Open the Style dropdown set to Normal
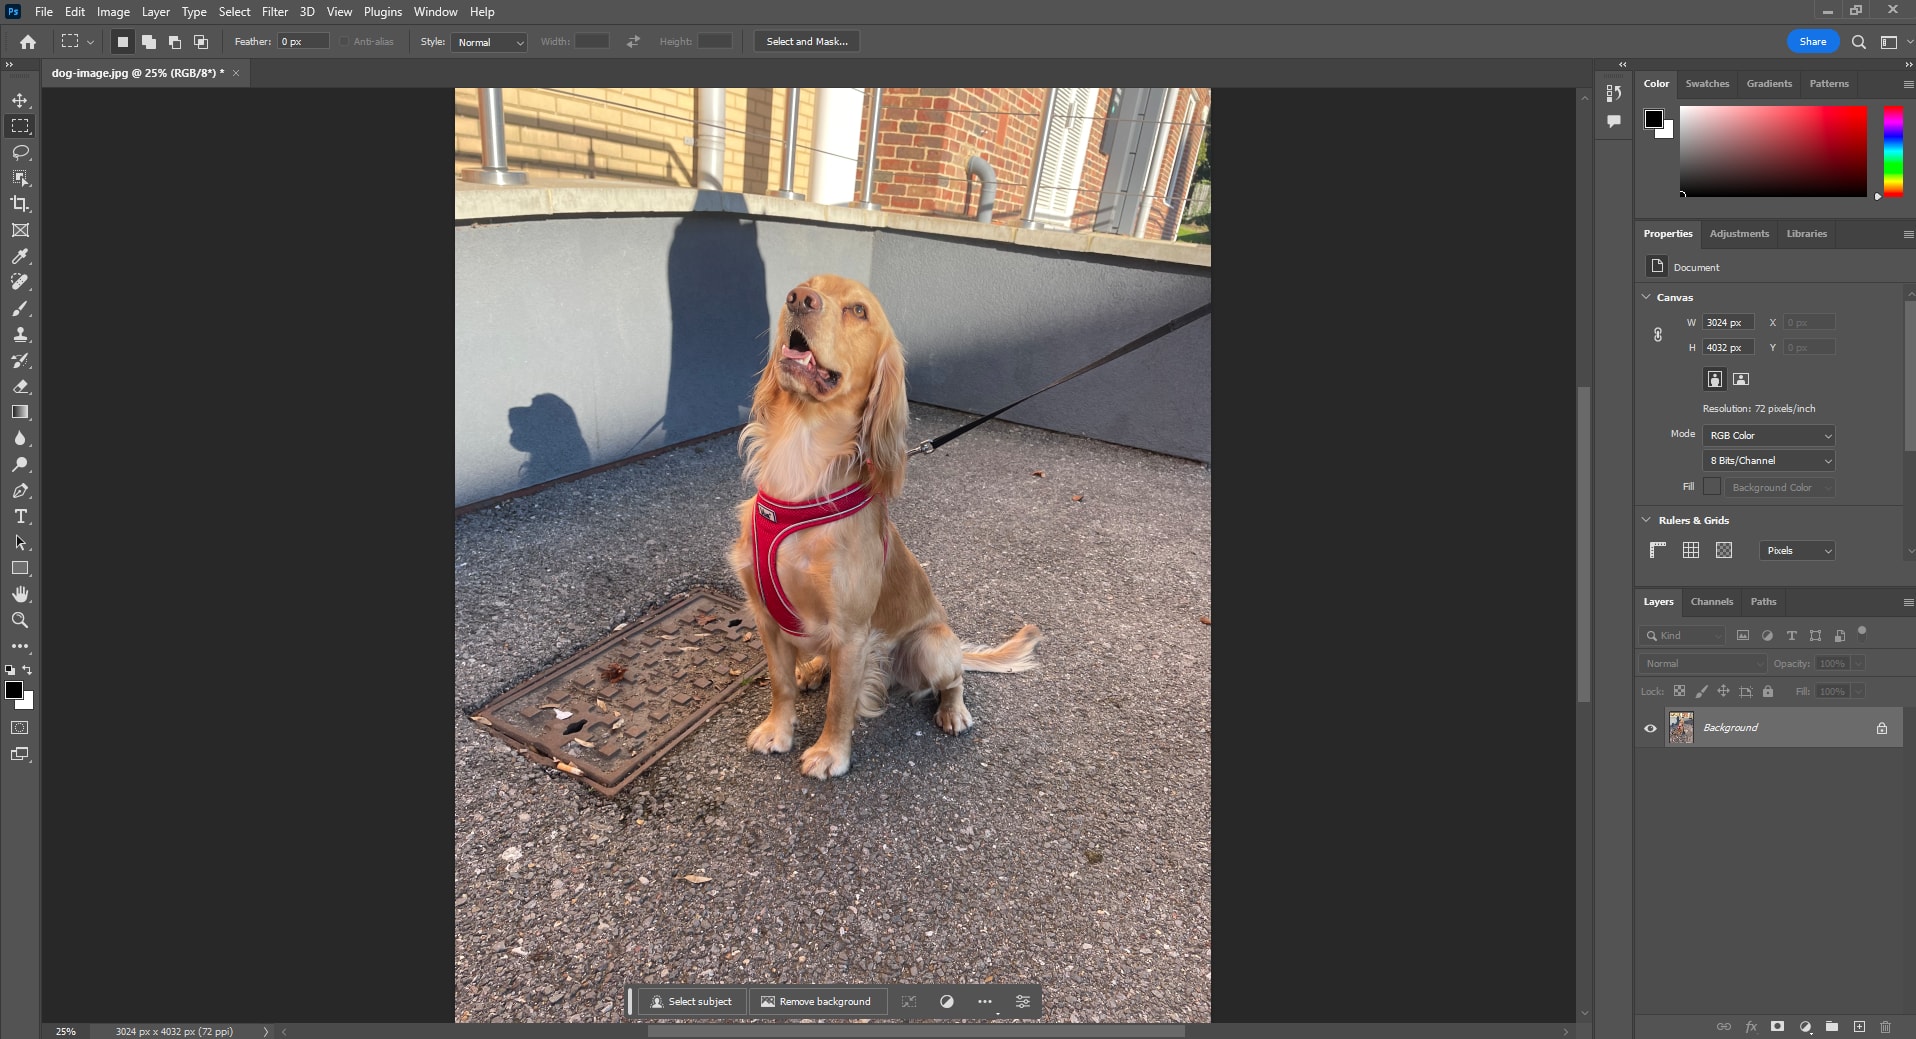The height and width of the screenshot is (1039, 1916). click(489, 42)
